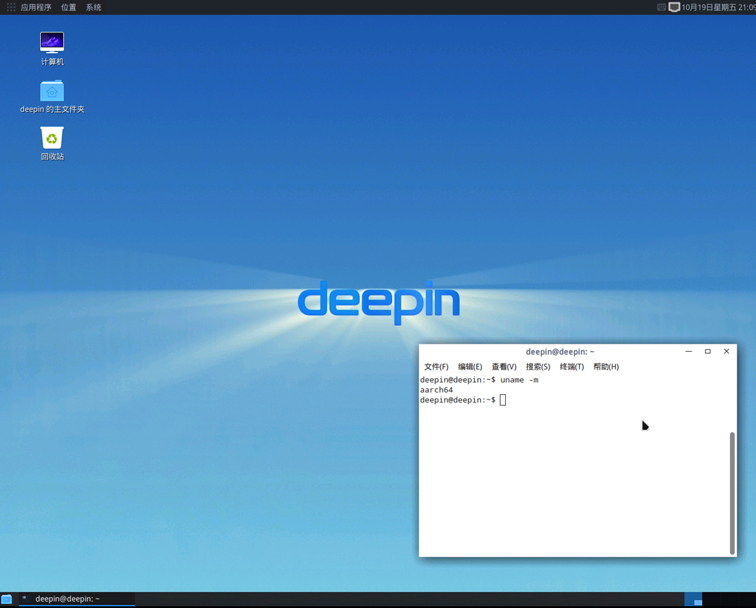Open the 计算机 desktop icon
756x608 pixels.
tap(52, 48)
